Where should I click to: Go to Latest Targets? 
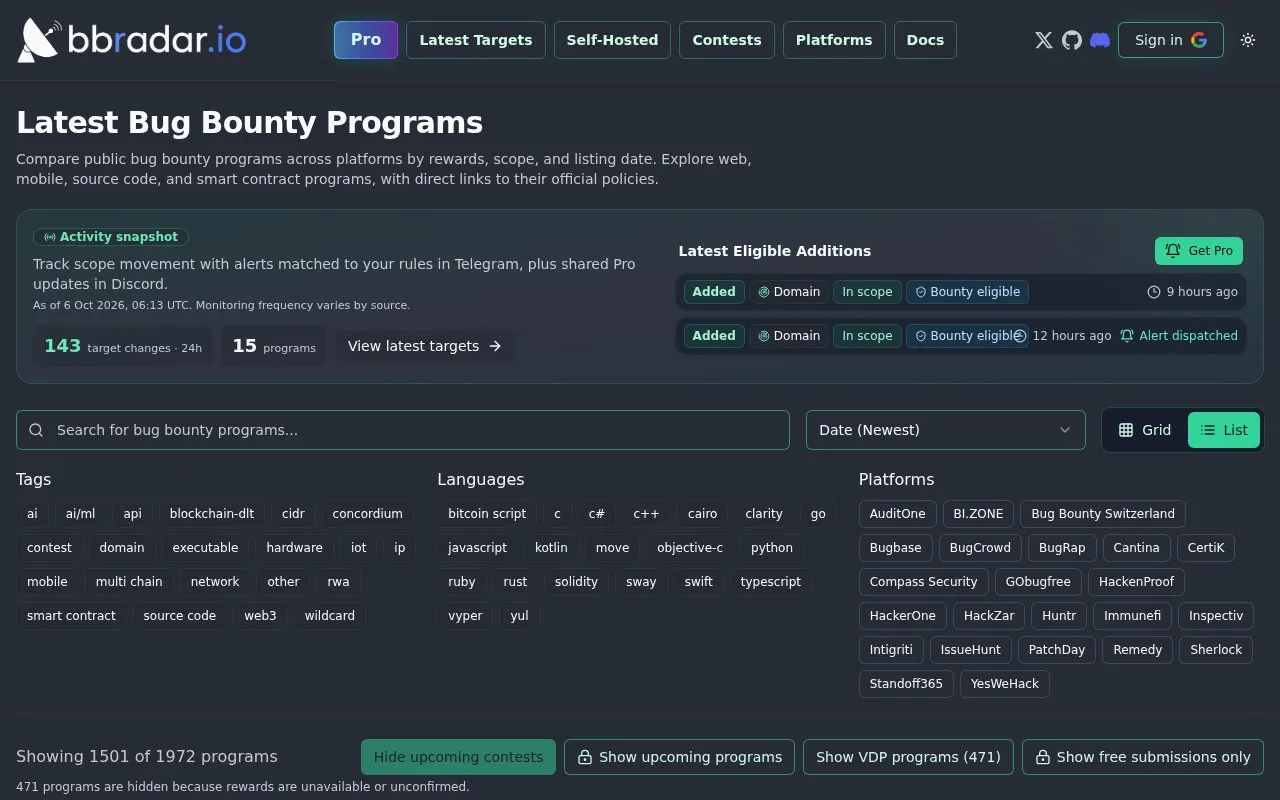click(476, 40)
